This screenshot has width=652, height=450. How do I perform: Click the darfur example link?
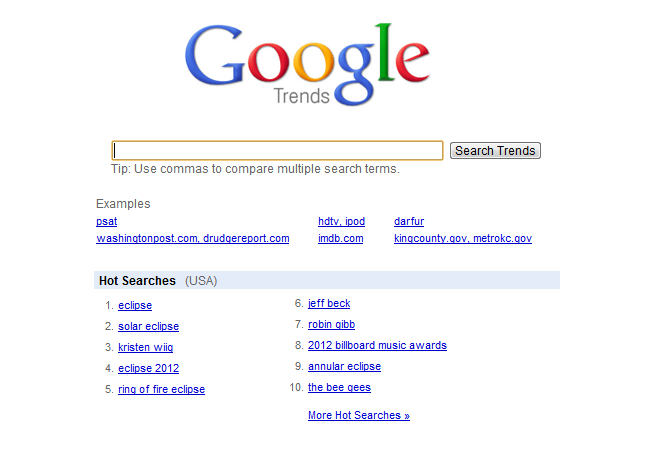(409, 221)
